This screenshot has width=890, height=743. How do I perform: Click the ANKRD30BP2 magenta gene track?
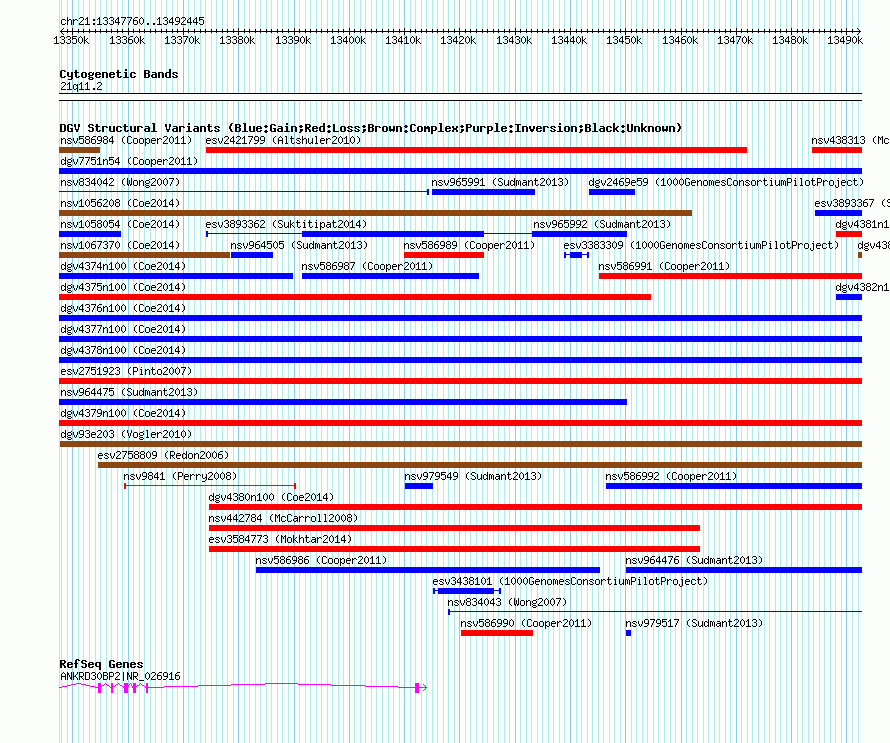pyautogui.click(x=243, y=687)
